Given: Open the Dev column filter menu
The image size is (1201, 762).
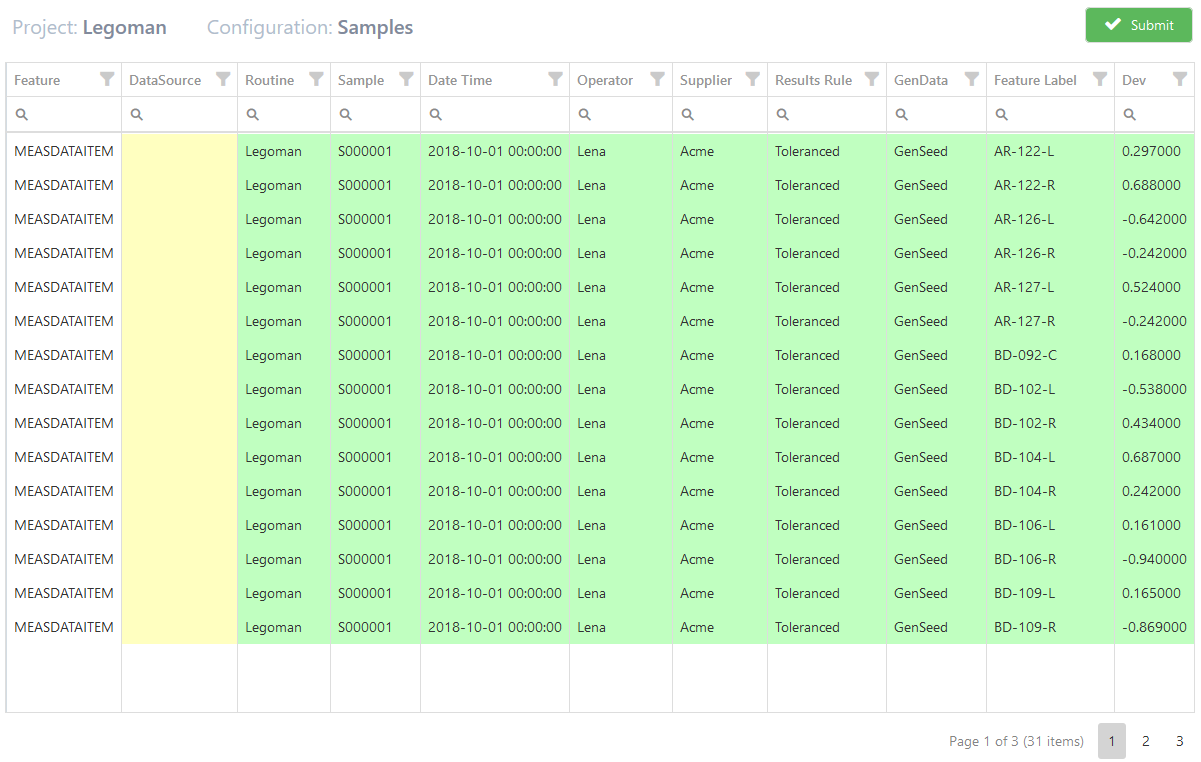Looking at the screenshot, I should point(1179,80).
